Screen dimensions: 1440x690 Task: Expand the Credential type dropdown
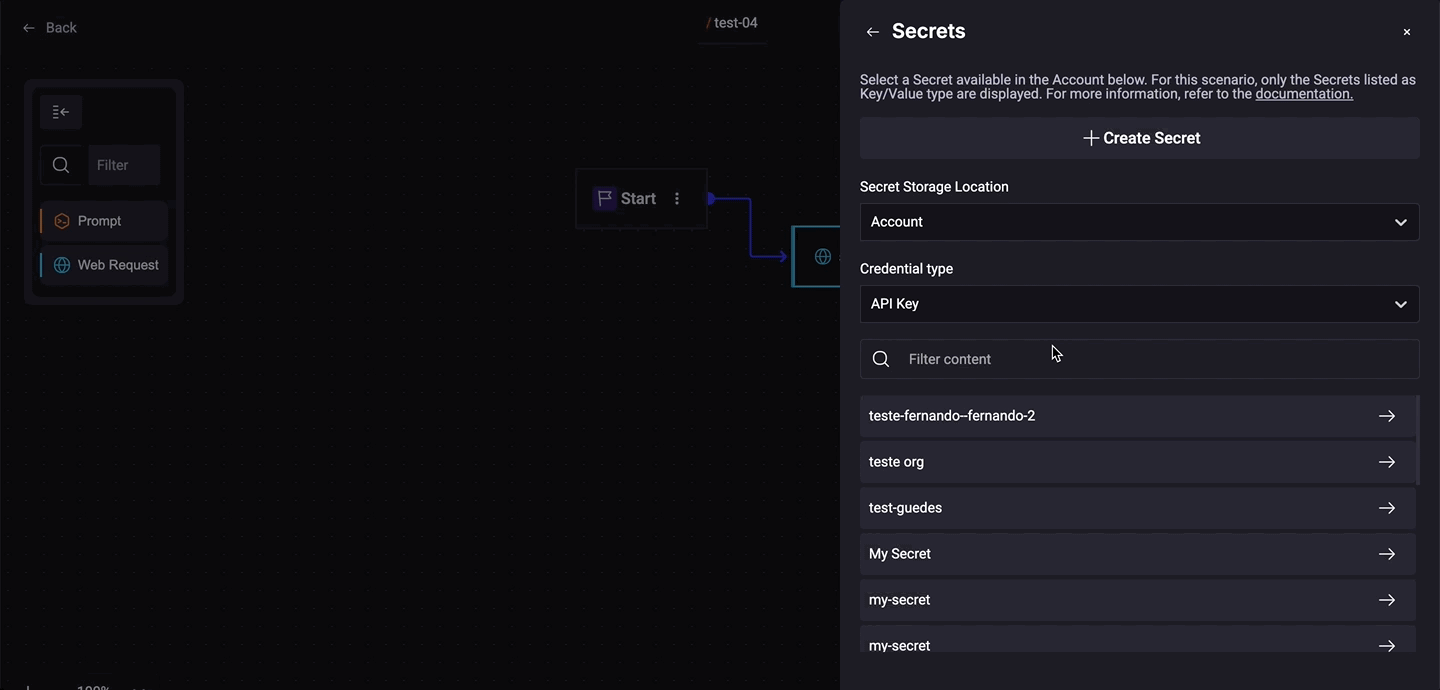point(1139,304)
